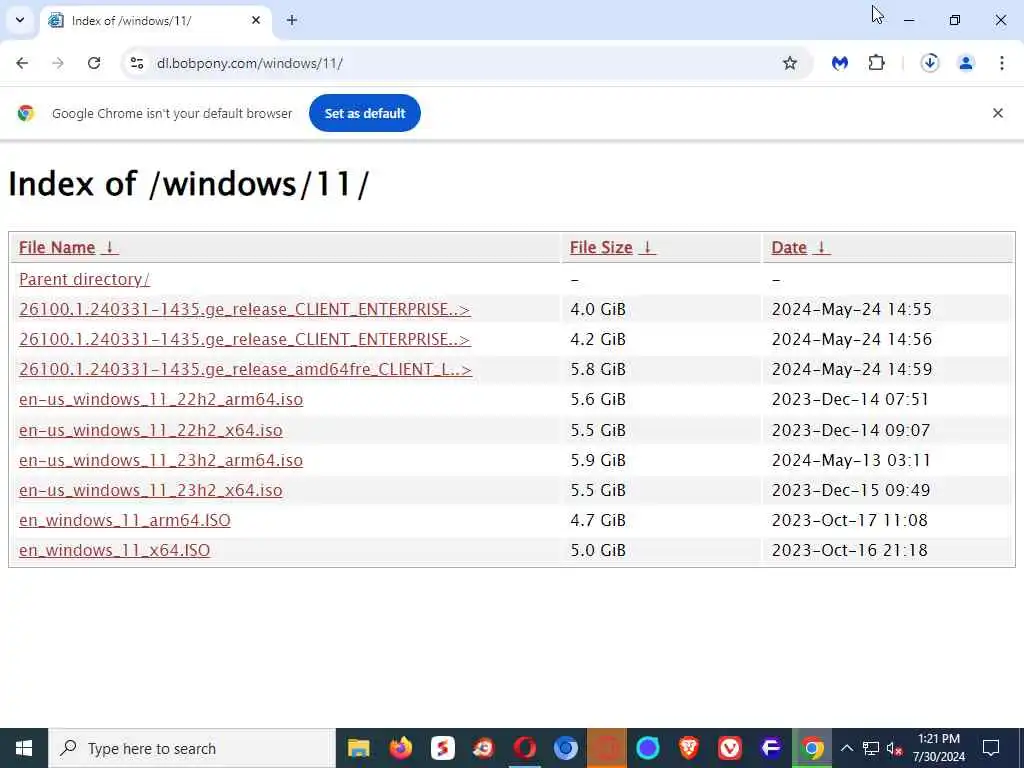Screen dimensions: 1024x768
Task: Click the 'Index of /windows/11/' page heading
Action: (188, 184)
